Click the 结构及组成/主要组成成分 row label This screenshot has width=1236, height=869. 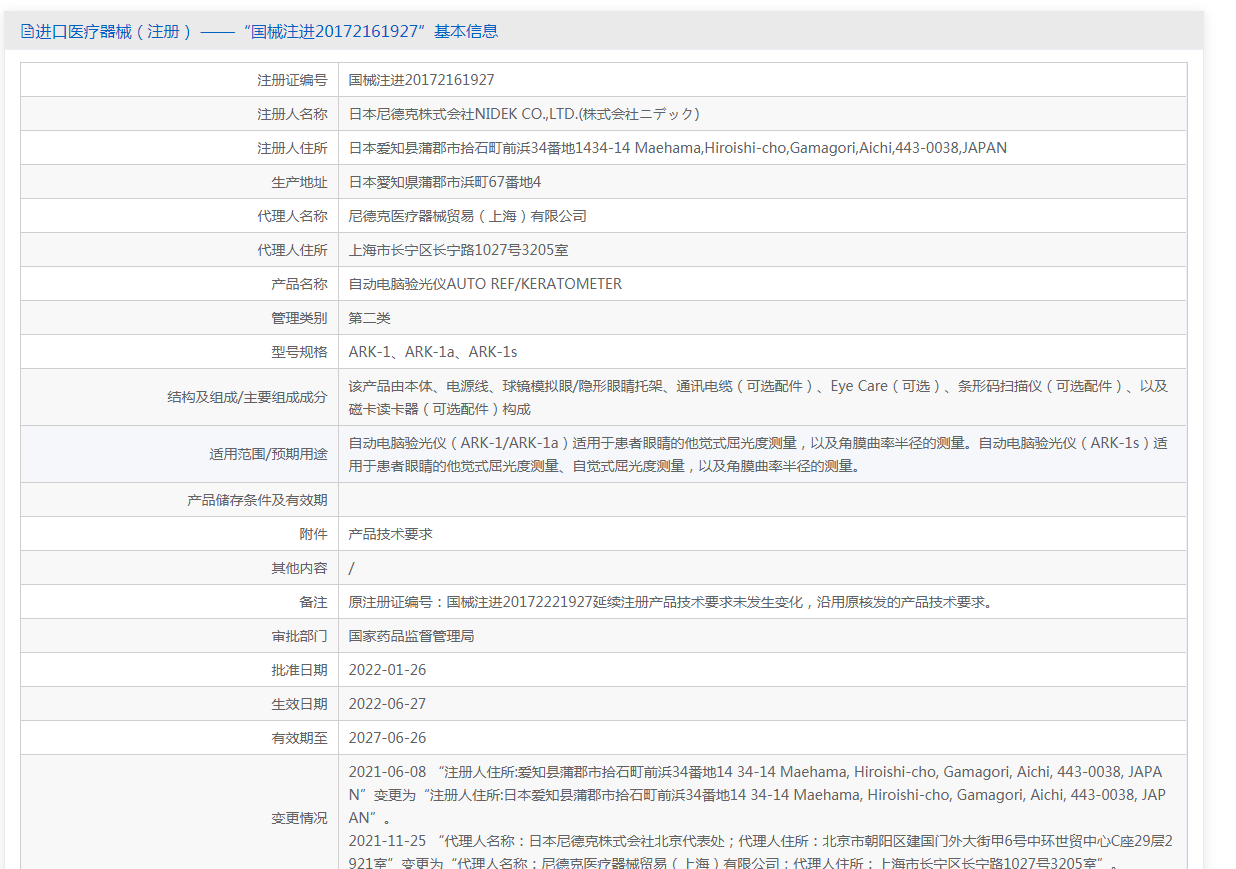(x=246, y=397)
